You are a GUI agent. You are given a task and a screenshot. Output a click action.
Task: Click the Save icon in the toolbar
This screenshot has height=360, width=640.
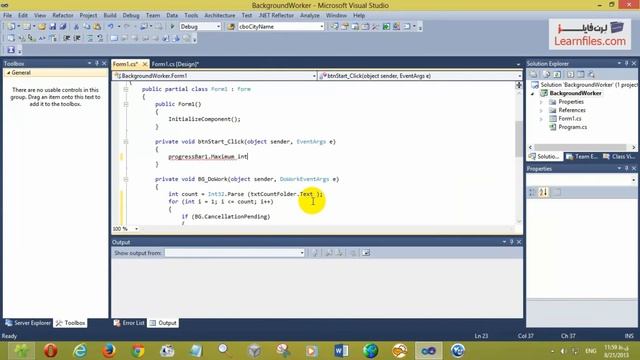tap(53, 27)
